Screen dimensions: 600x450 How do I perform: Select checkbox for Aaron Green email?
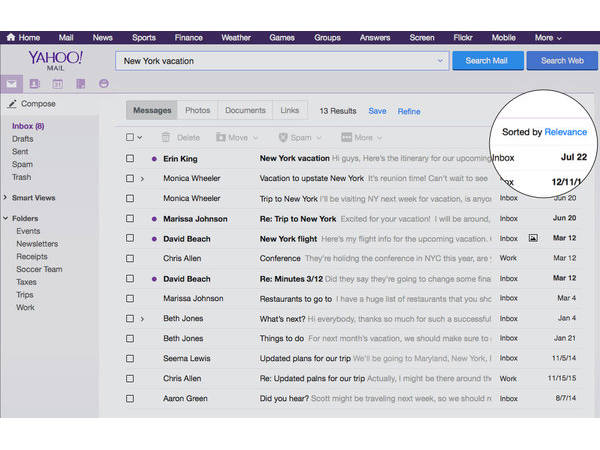pos(130,398)
